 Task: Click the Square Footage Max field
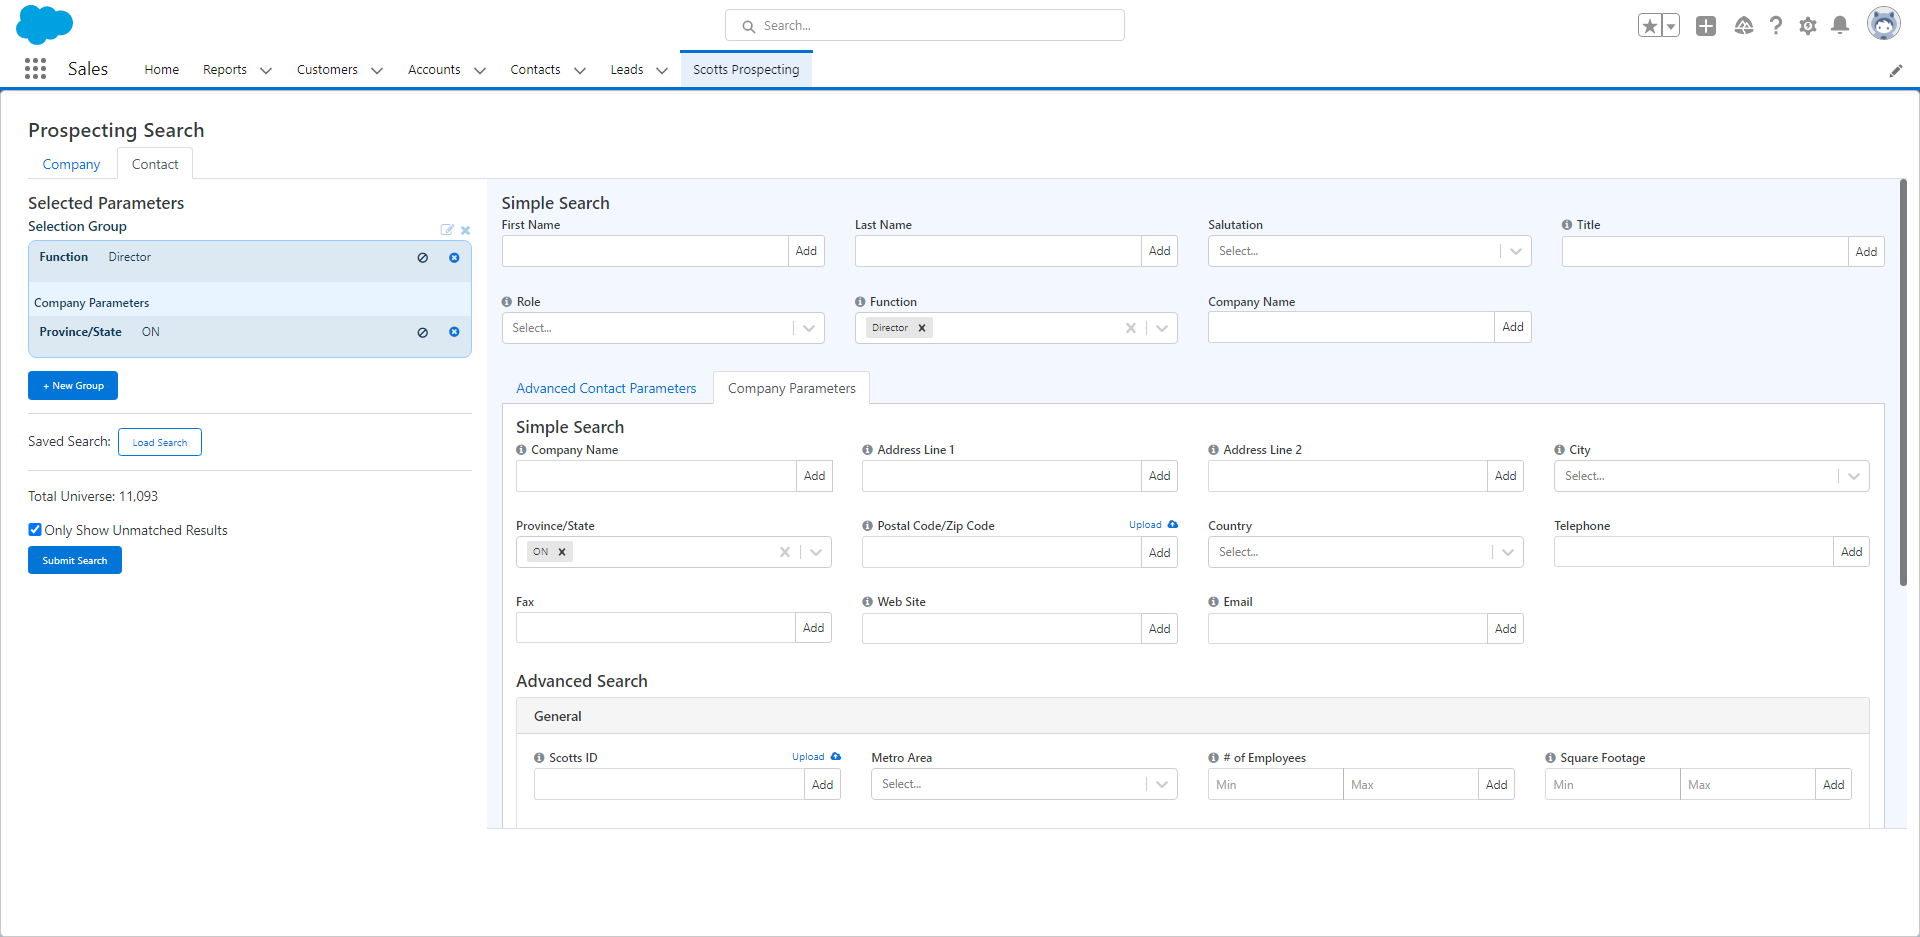click(x=1748, y=784)
